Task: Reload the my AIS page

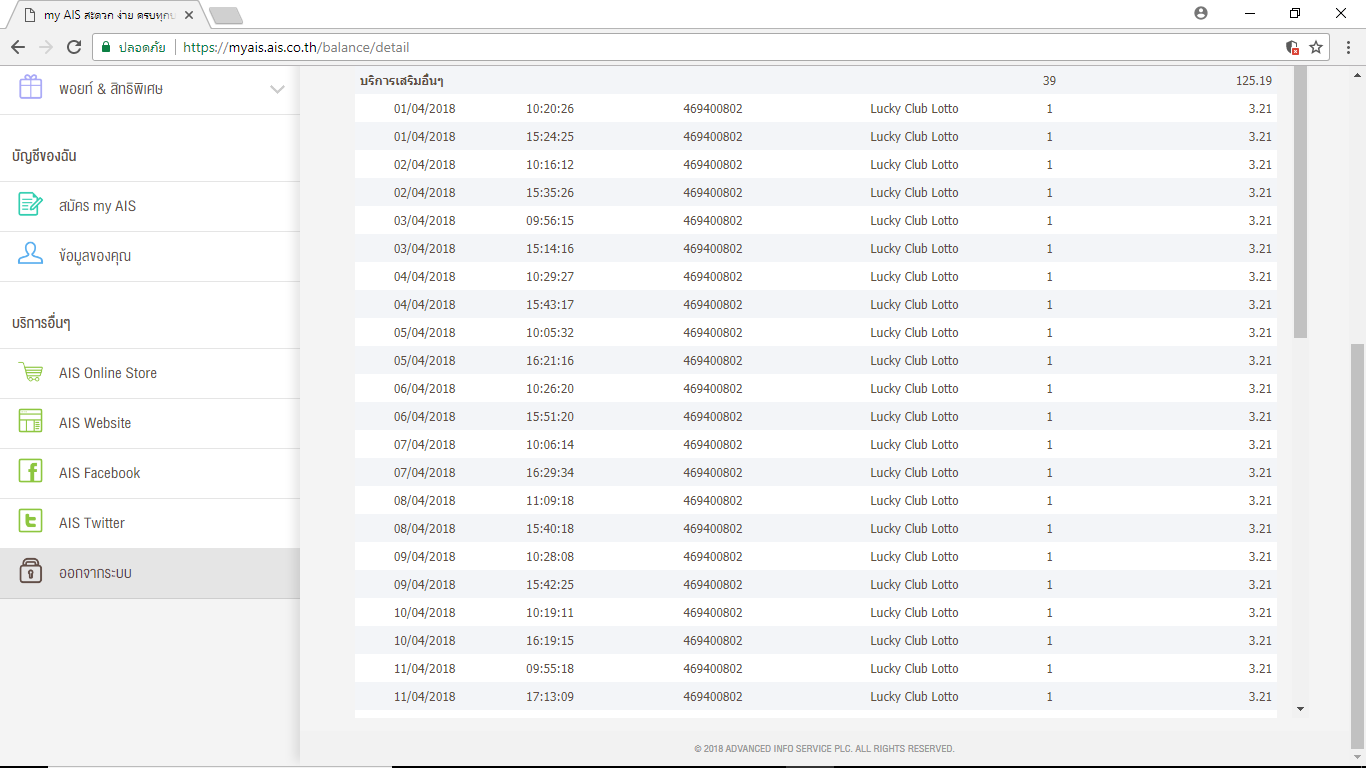Action: pyautogui.click(x=74, y=47)
